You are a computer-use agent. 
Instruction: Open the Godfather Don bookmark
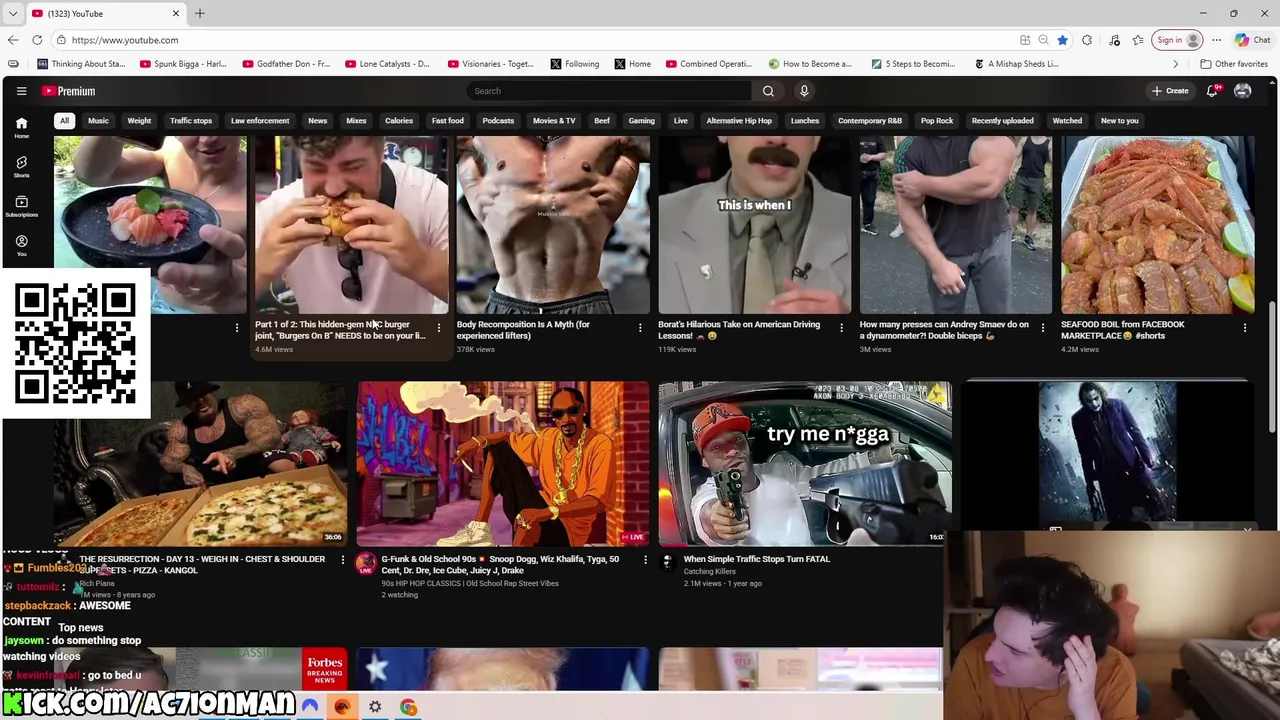pos(285,64)
